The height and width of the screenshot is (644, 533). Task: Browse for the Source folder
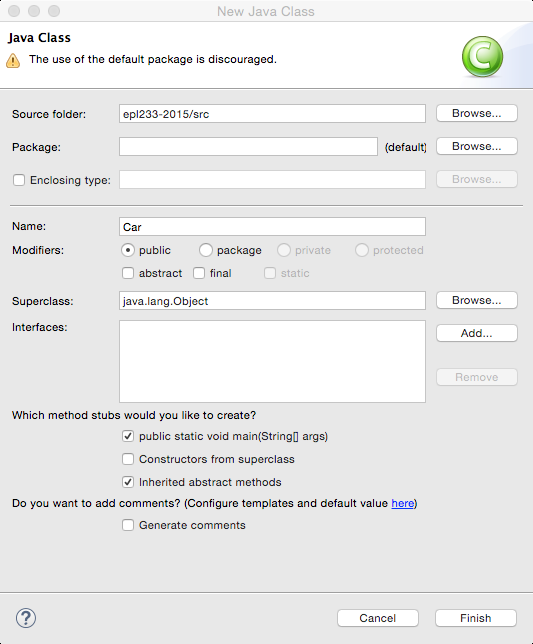pos(476,113)
